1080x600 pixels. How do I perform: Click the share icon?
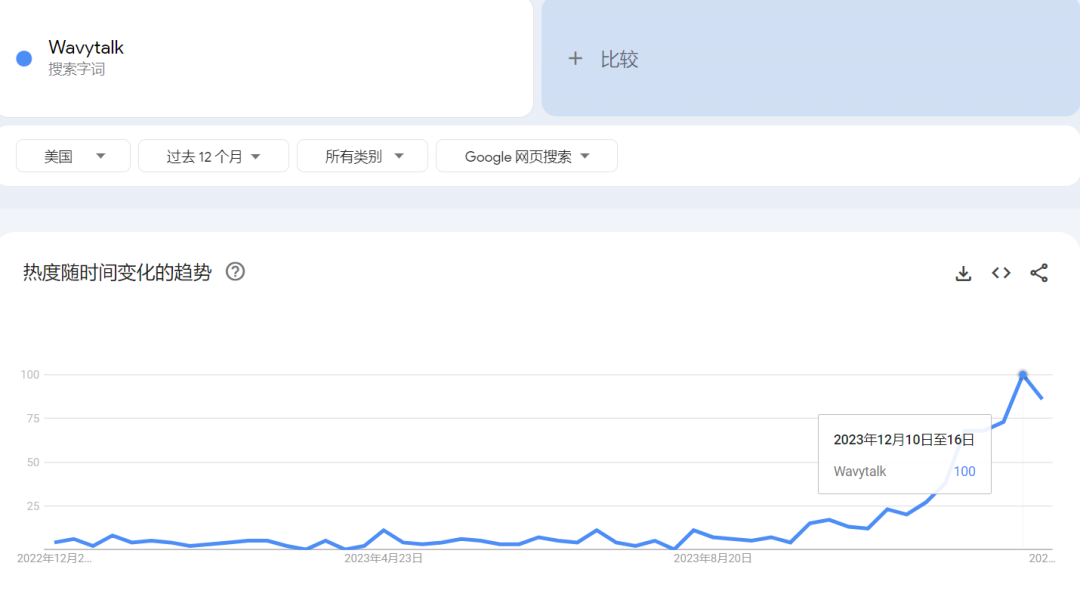pyautogui.click(x=1039, y=273)
